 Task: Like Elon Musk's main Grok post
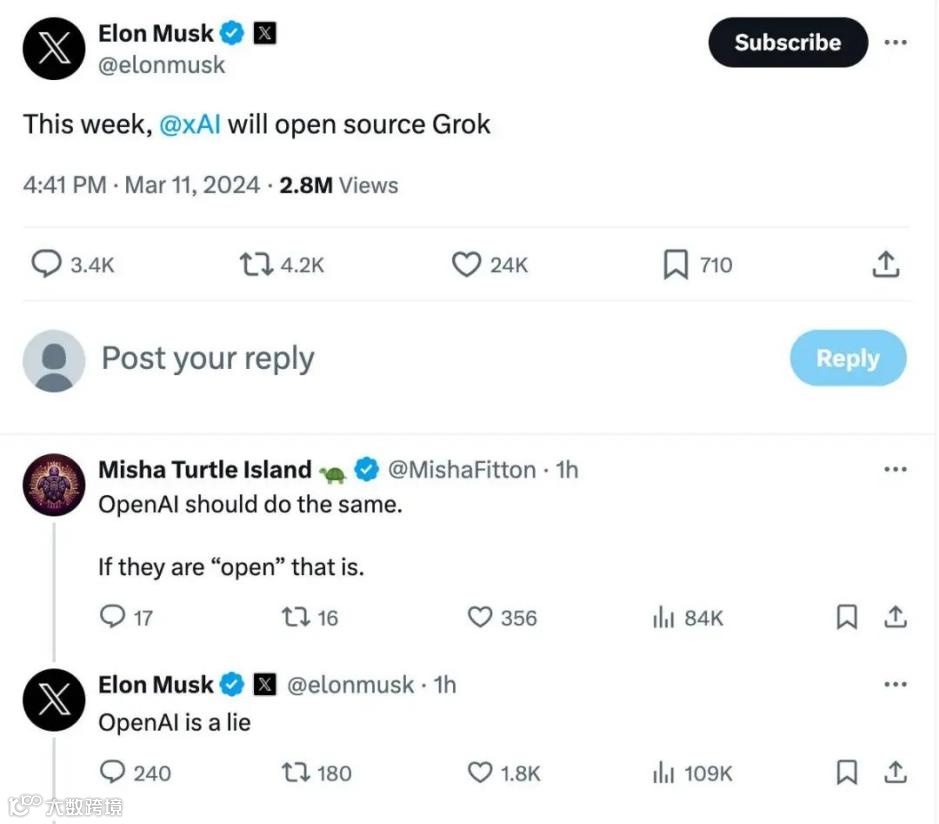467,265
